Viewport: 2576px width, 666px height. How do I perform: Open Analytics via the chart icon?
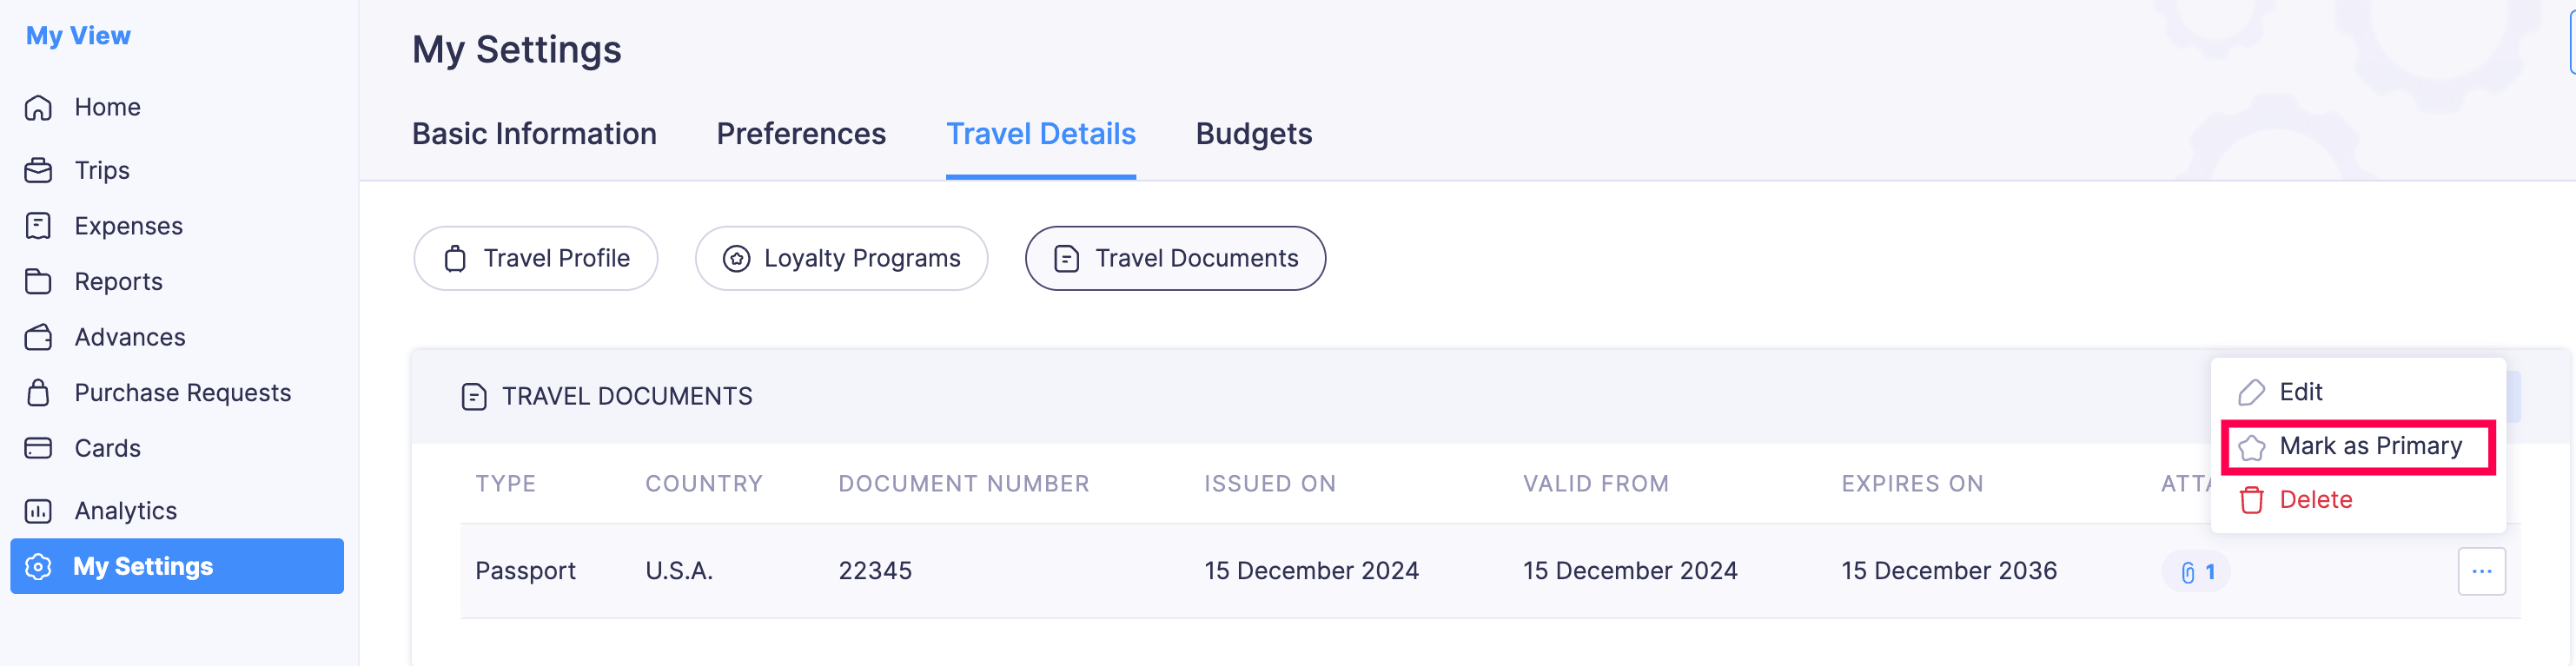[38, 510]
